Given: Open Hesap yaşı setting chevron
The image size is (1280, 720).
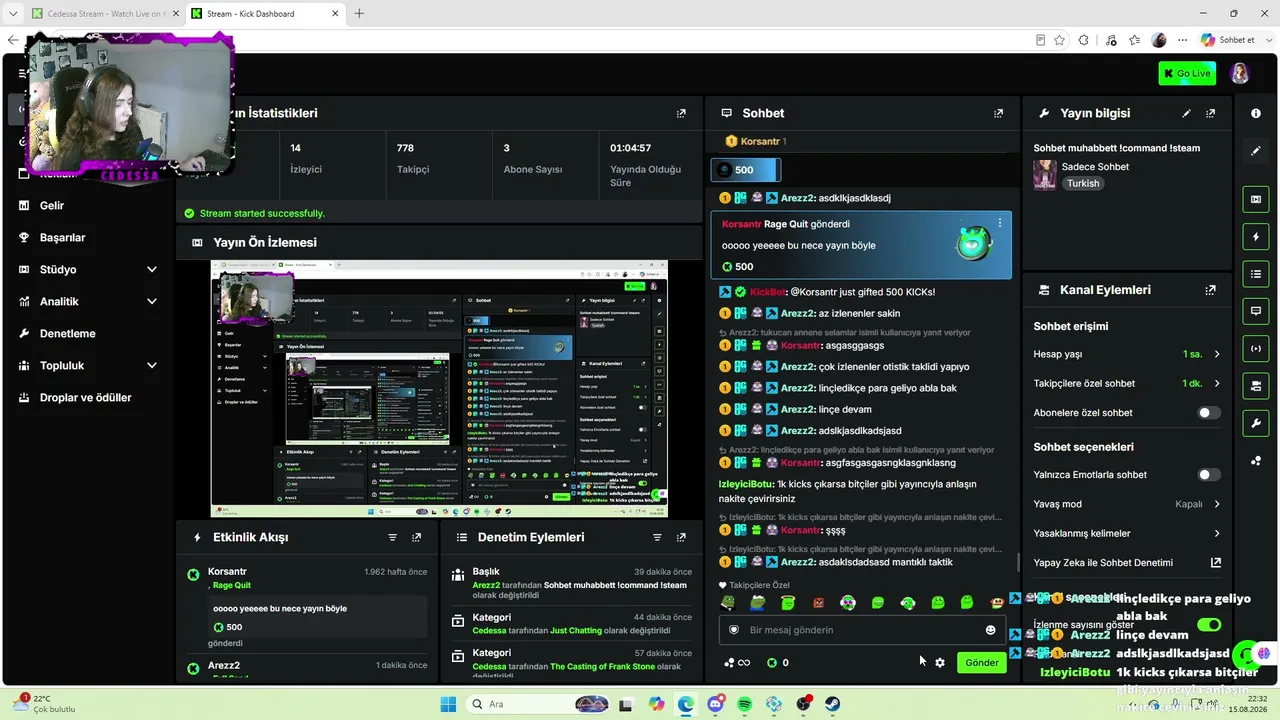Looking at the screenshot, I should (x=1217, y=354).
